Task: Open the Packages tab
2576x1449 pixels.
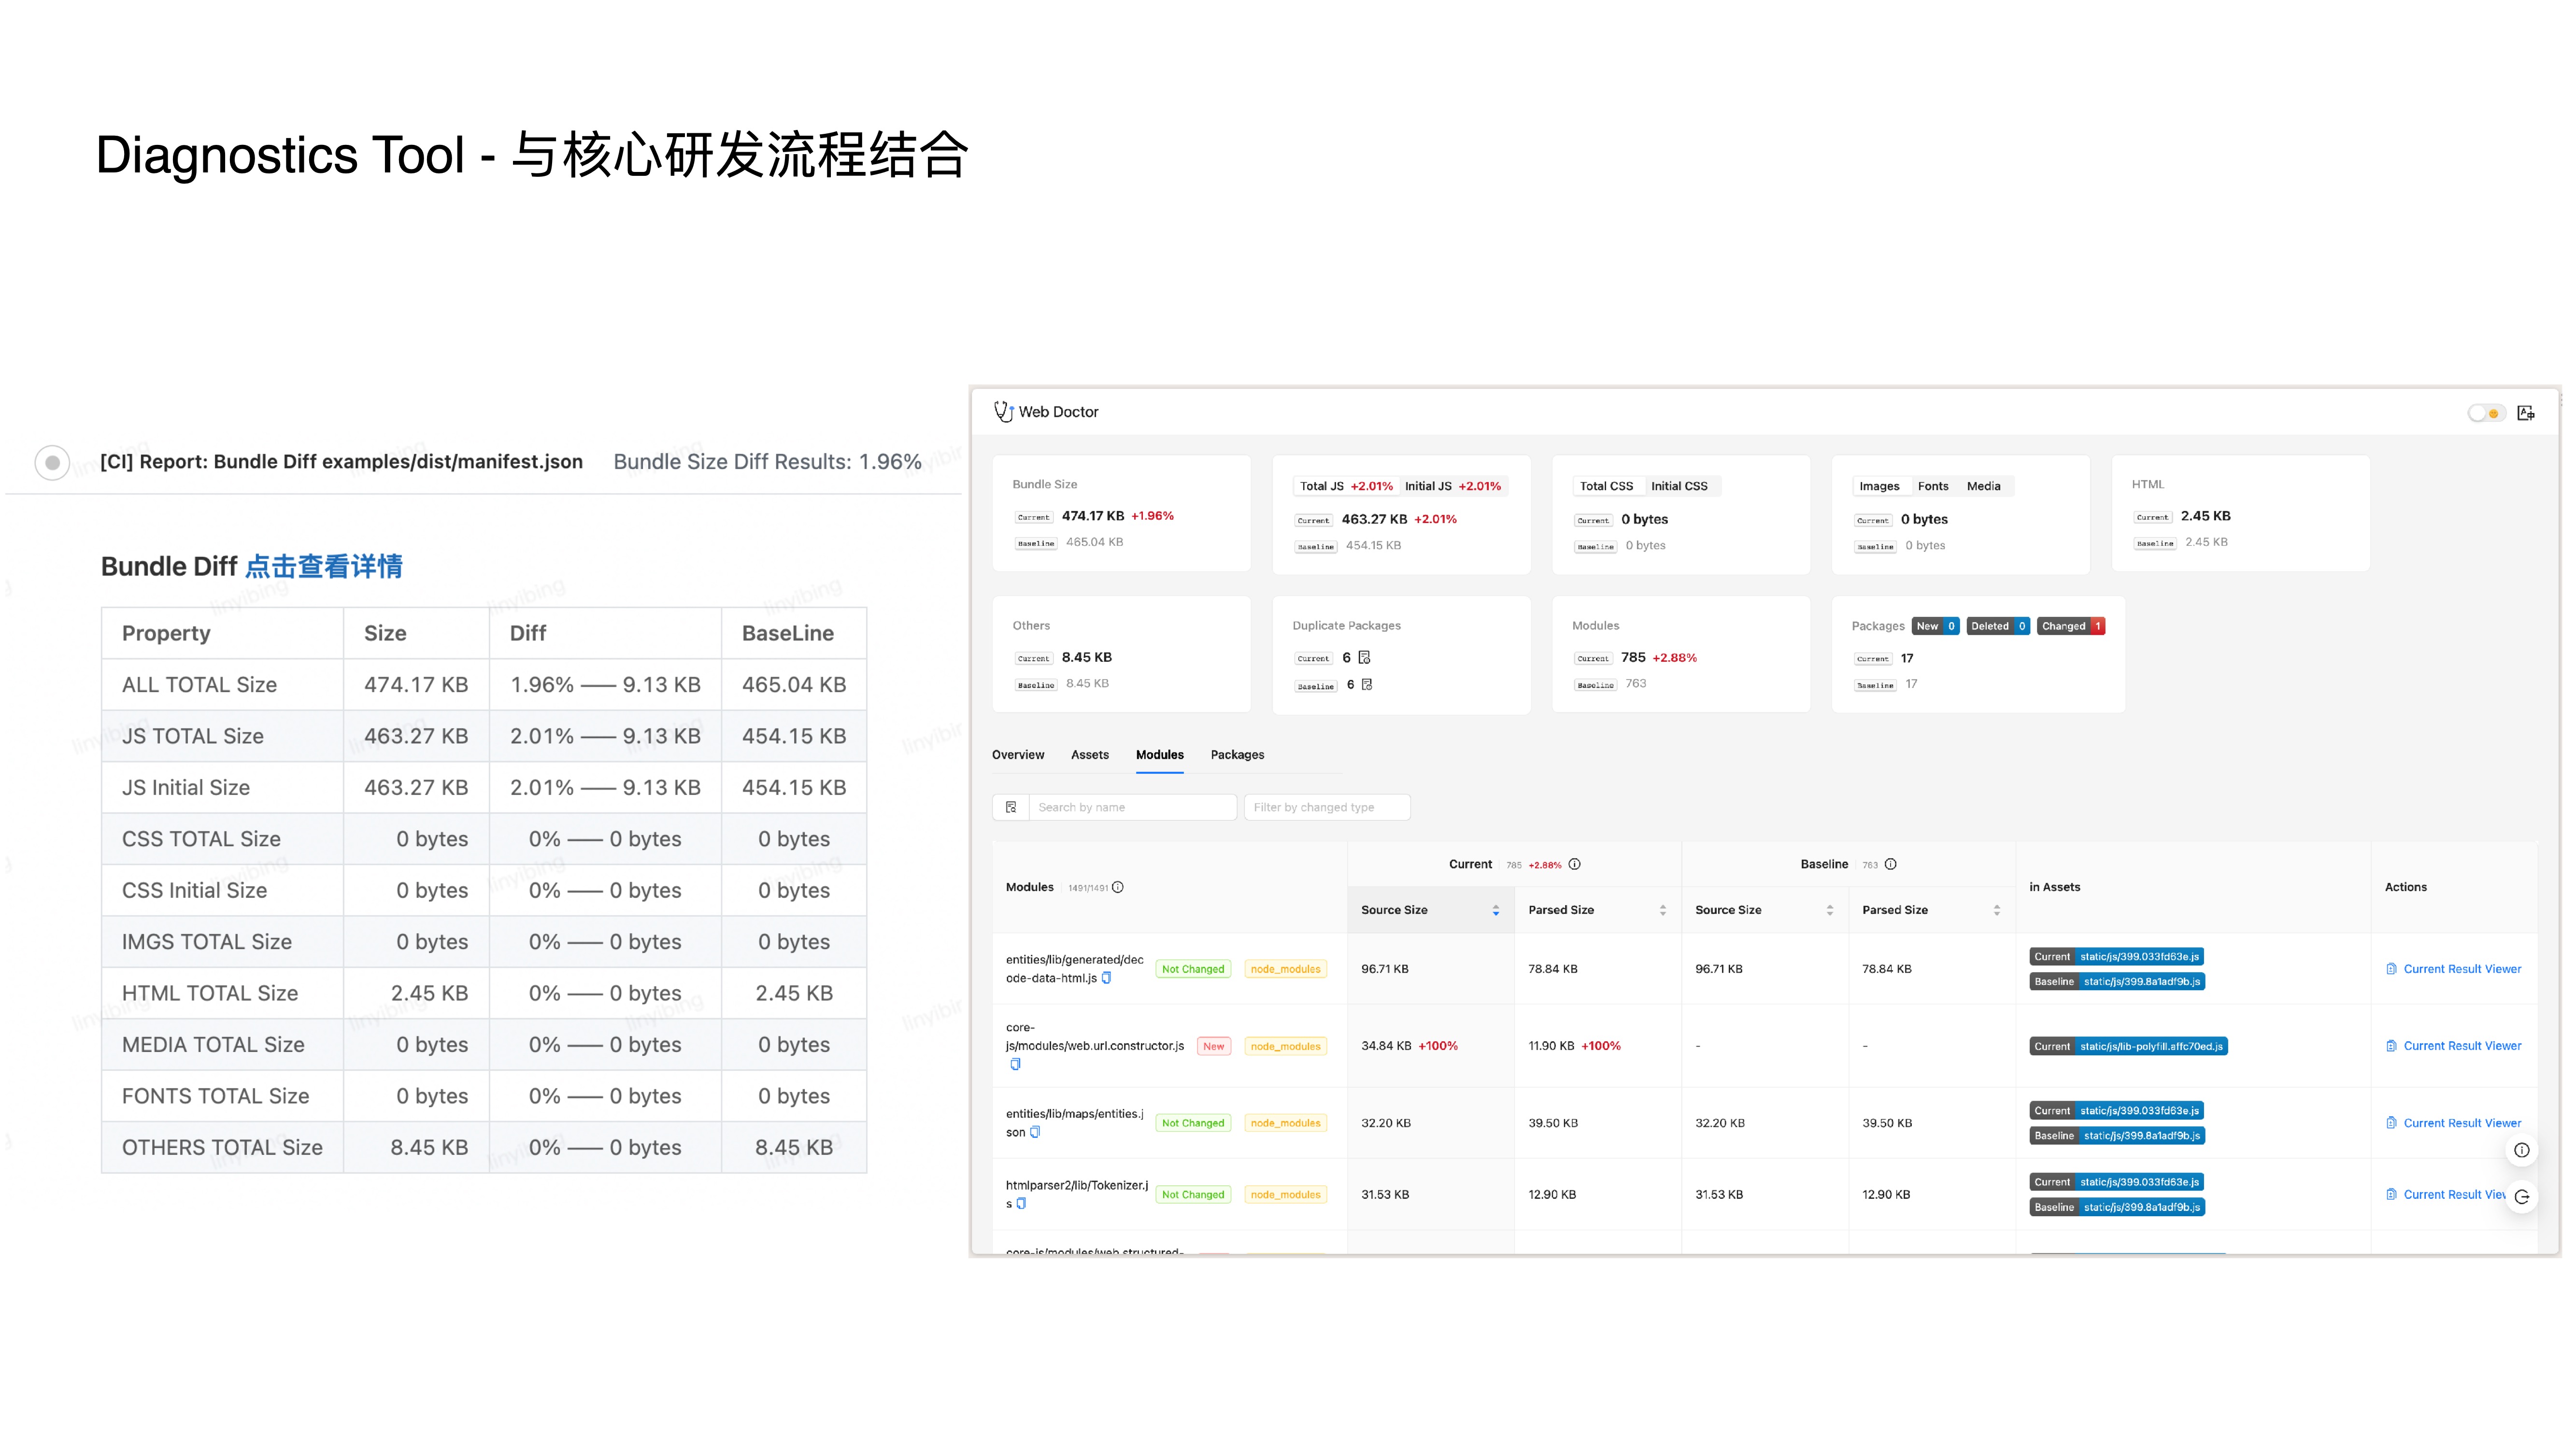Action: (x=1237, y=755)
